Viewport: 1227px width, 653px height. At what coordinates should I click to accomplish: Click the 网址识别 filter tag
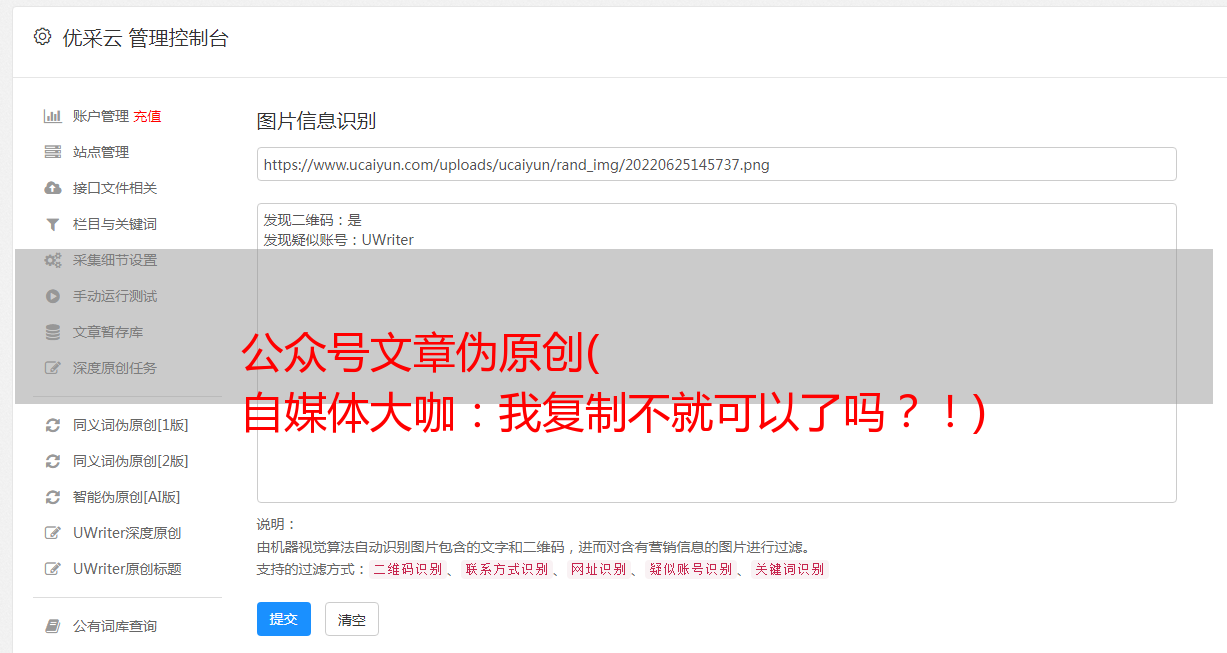coord(598,569)
